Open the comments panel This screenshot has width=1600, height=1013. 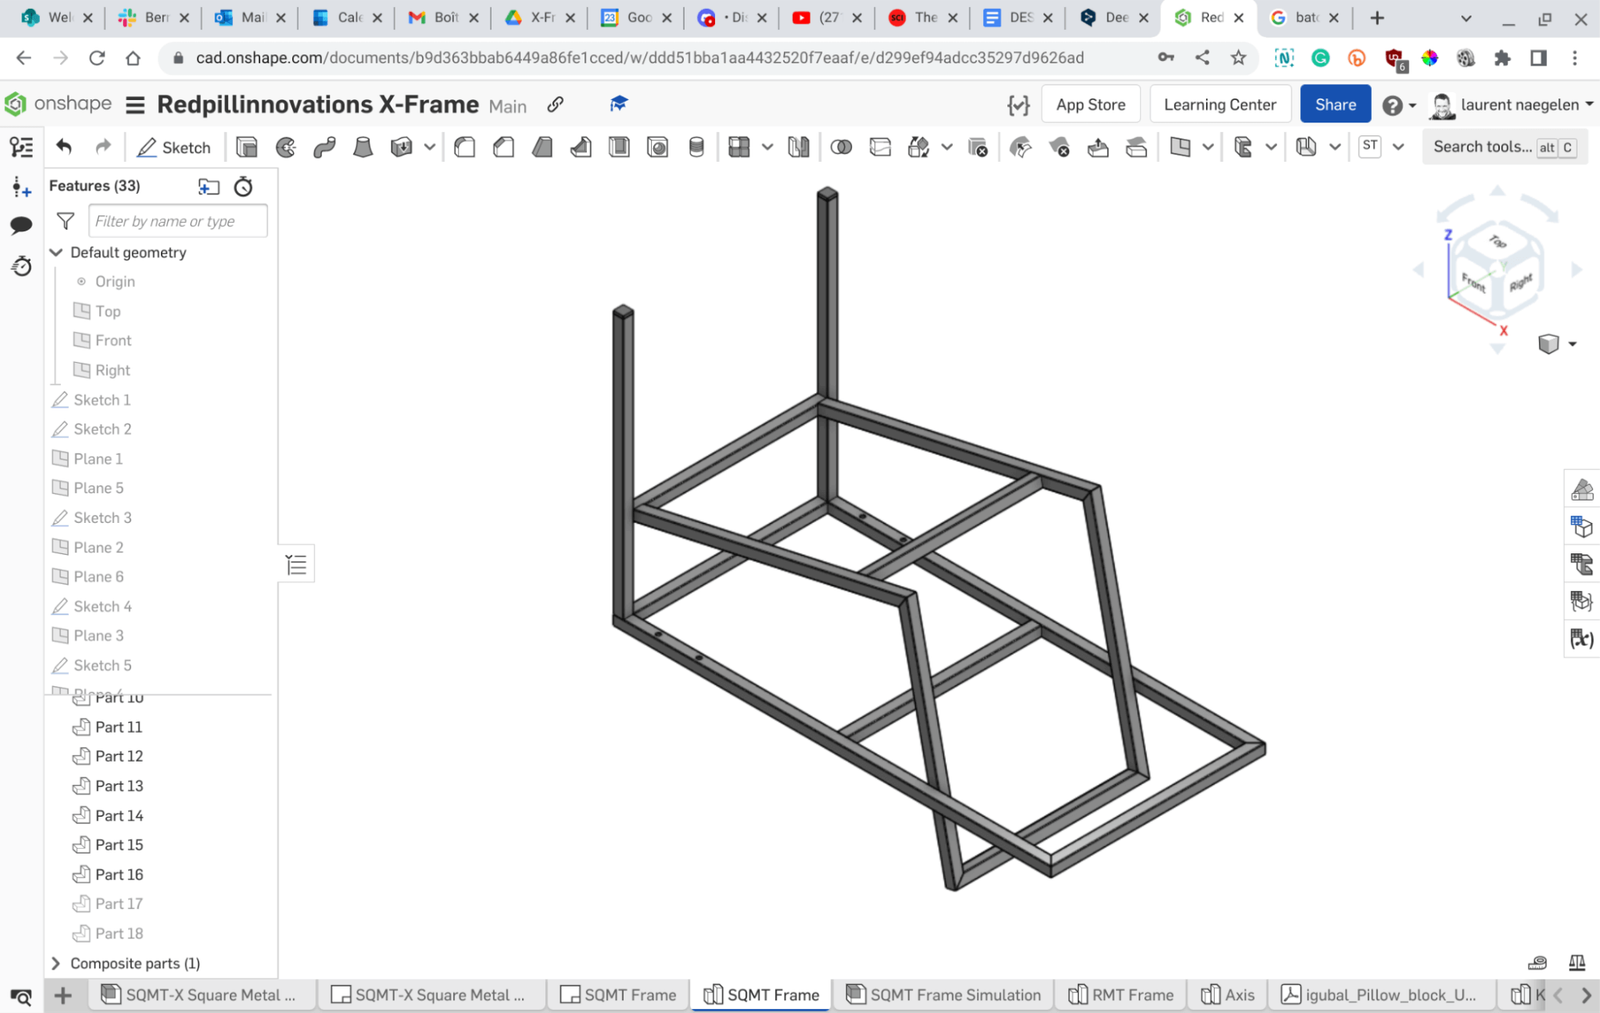pos(21,225)
